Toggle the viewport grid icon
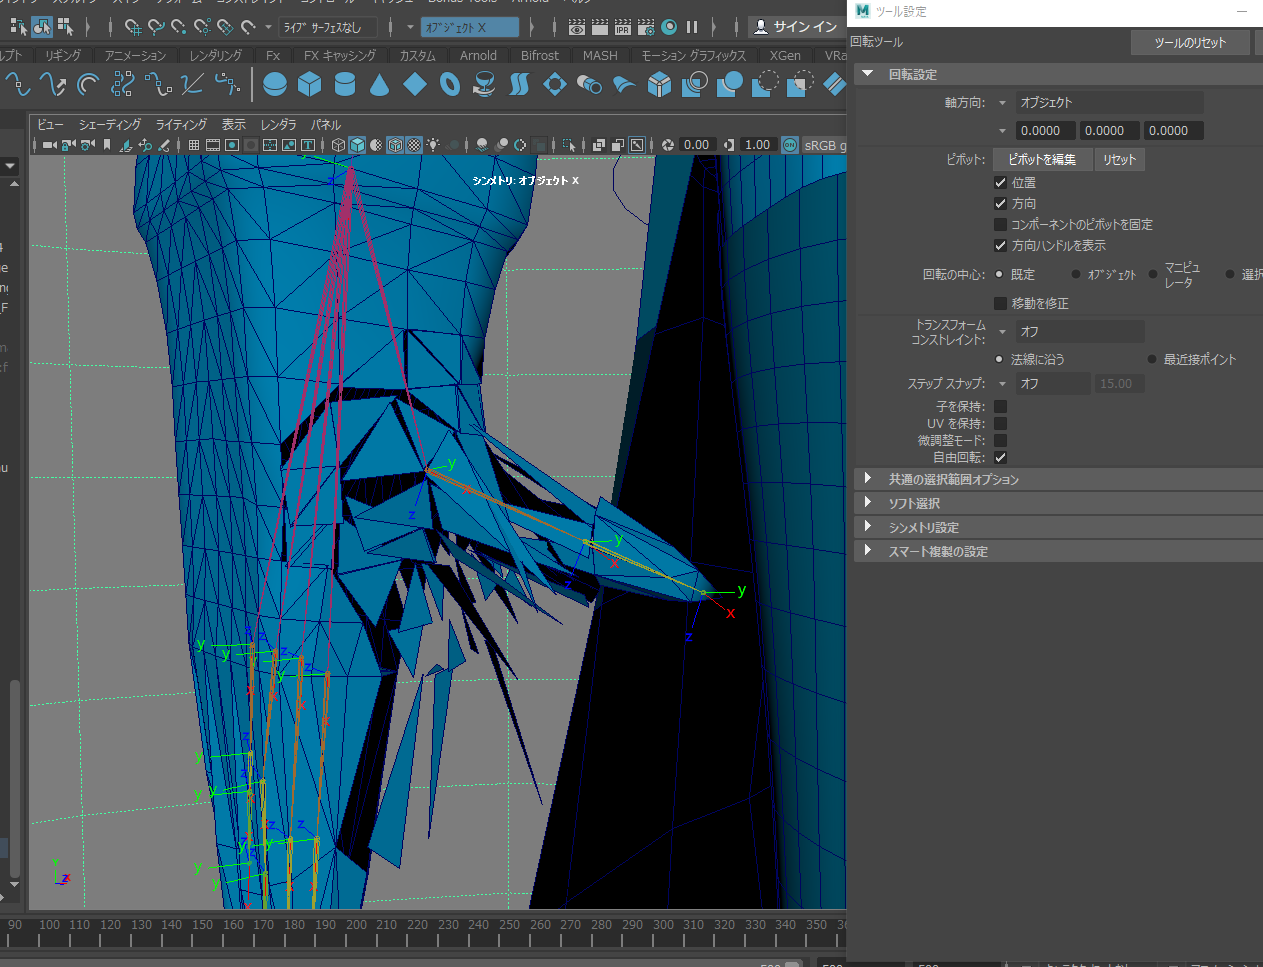This screenshot has width=1263, height=967. (194, 145)
